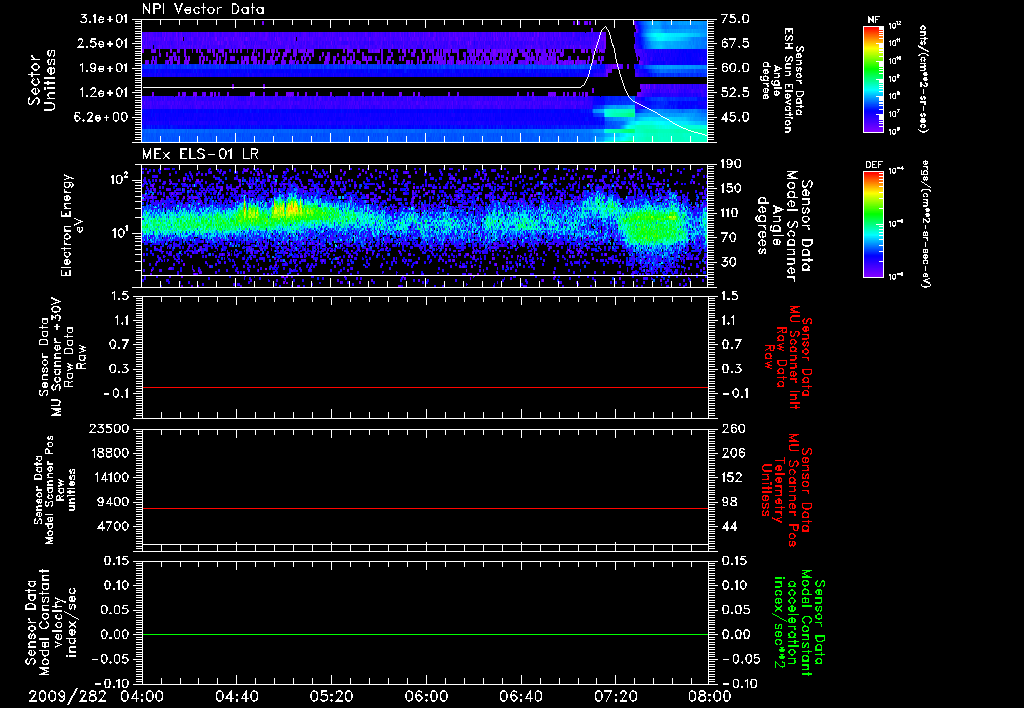Click the "ergs/(cm**2-sr-sec-eV)" units label

[925, 224]
